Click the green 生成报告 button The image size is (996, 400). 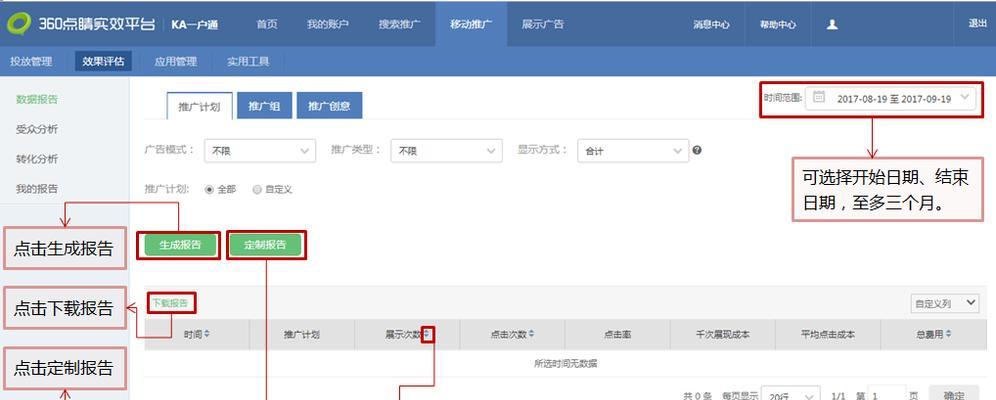[180, 245]
